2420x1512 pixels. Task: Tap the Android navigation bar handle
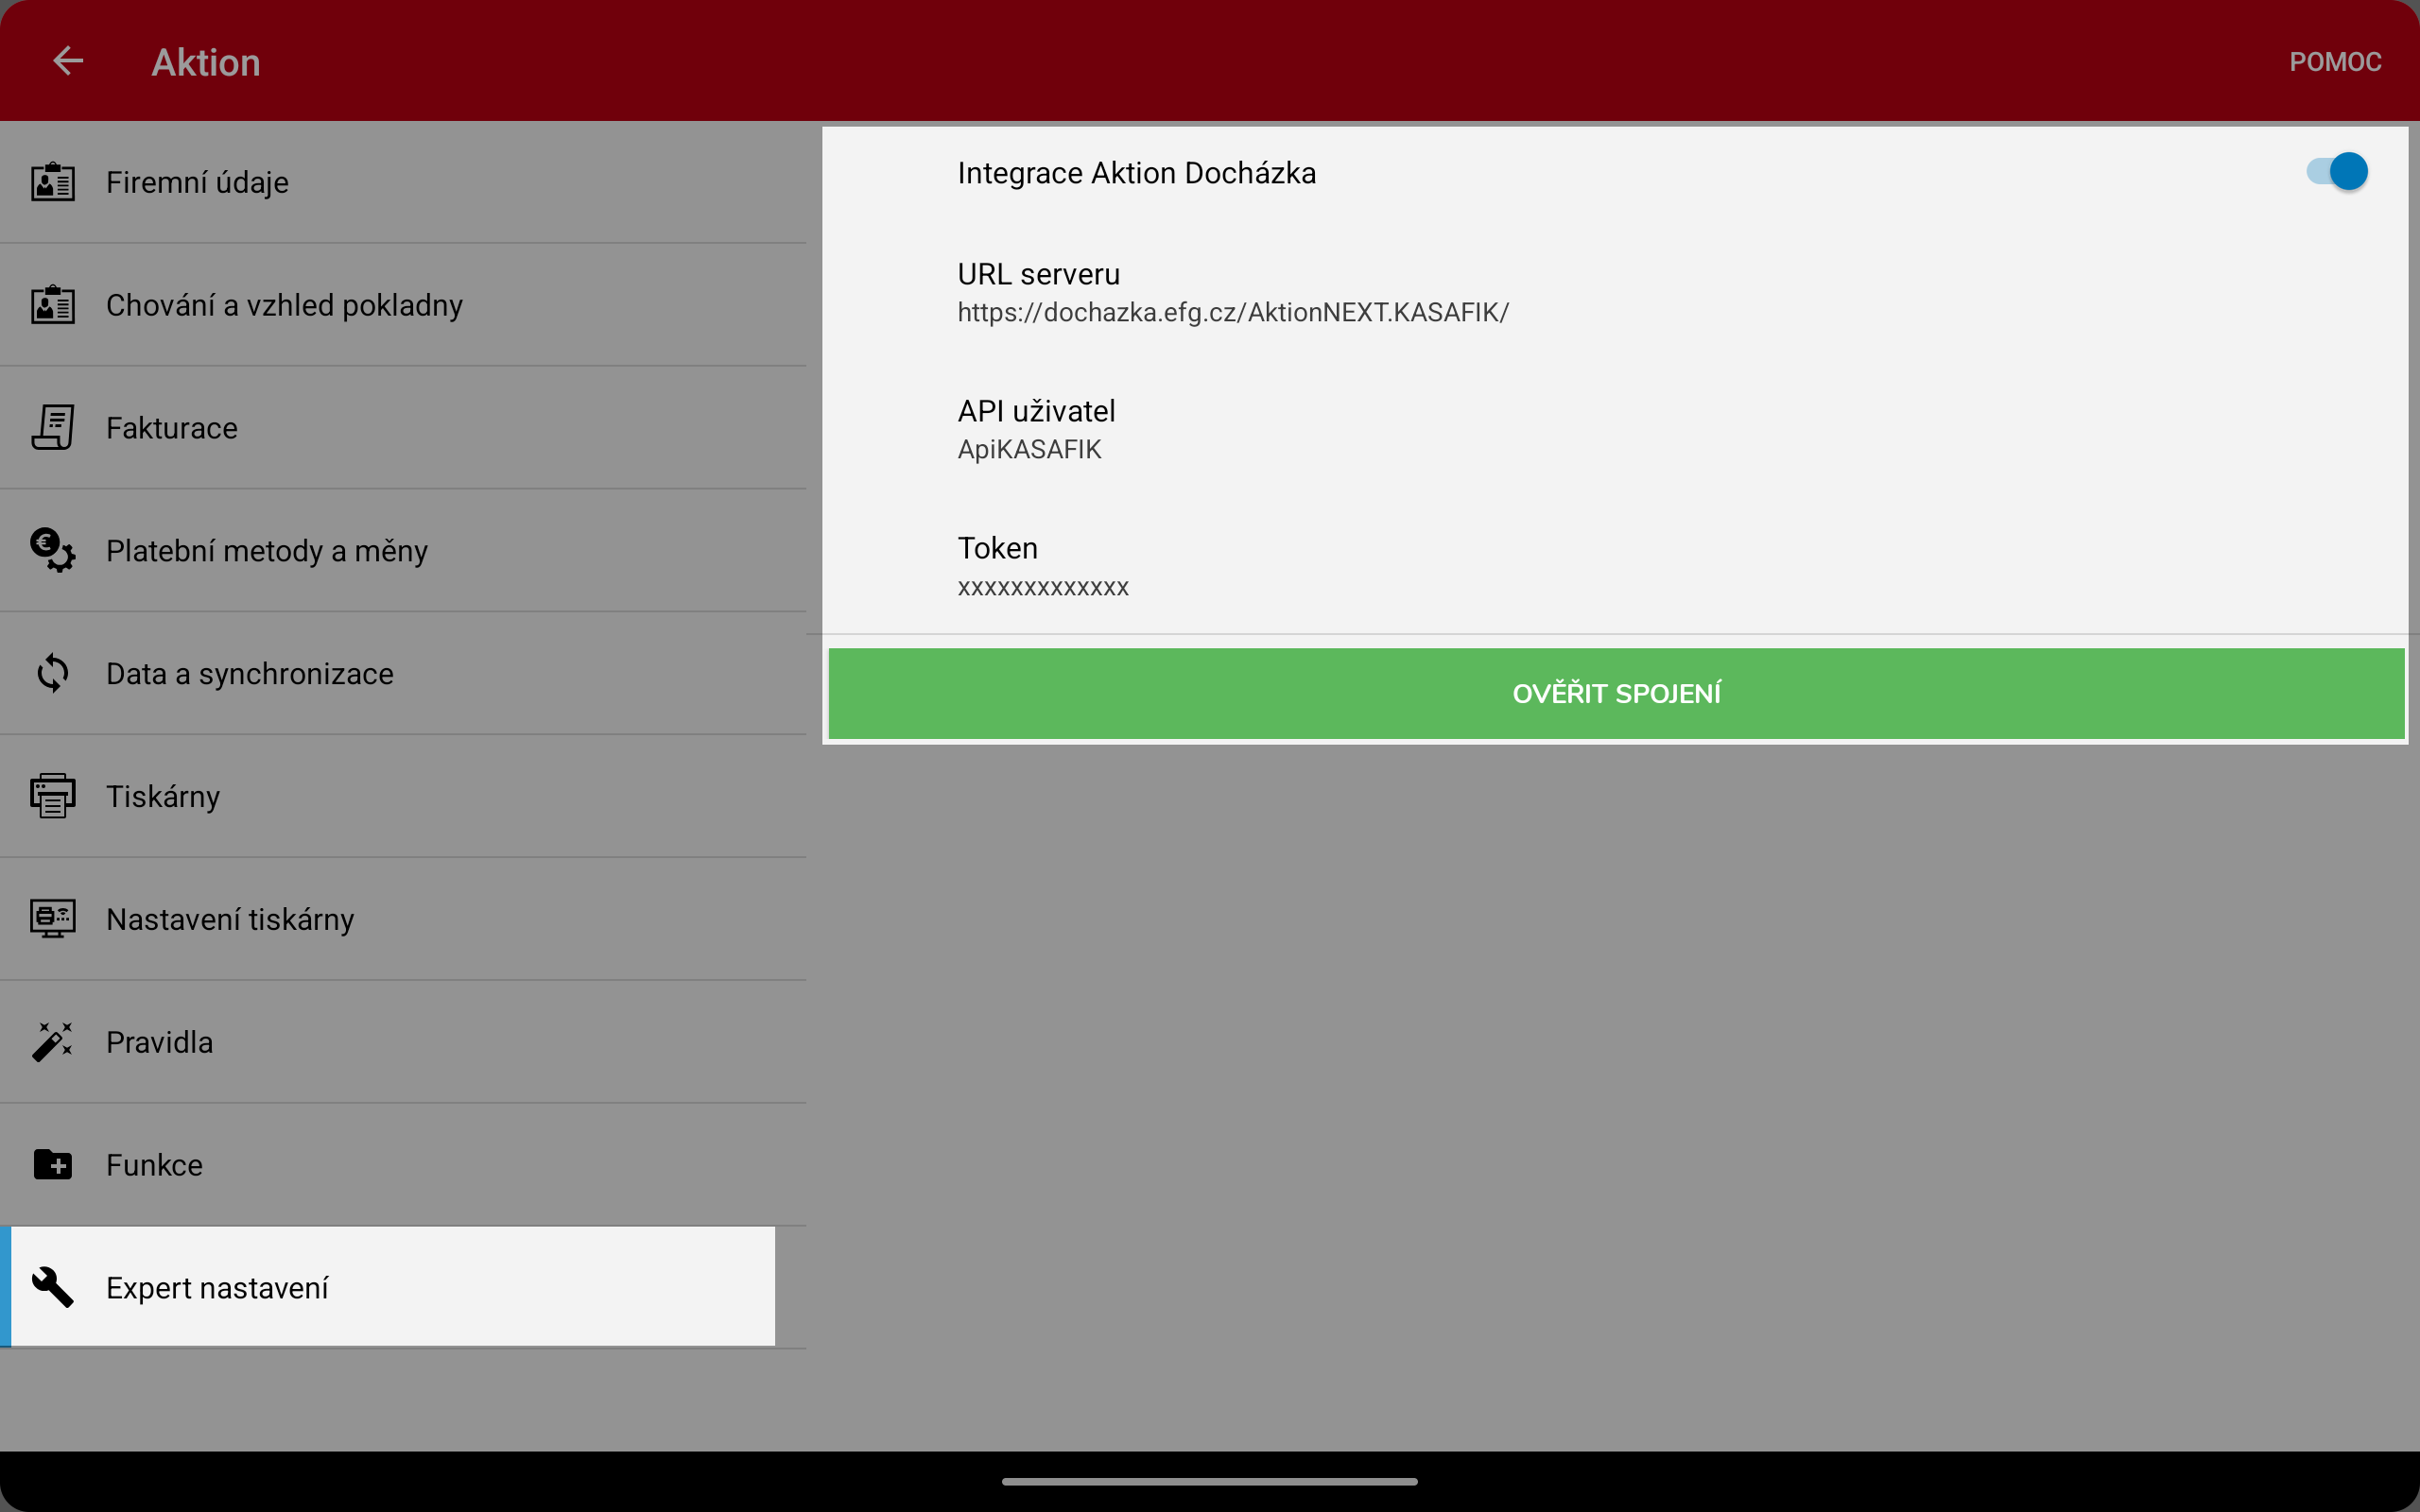(1209, 1481)
